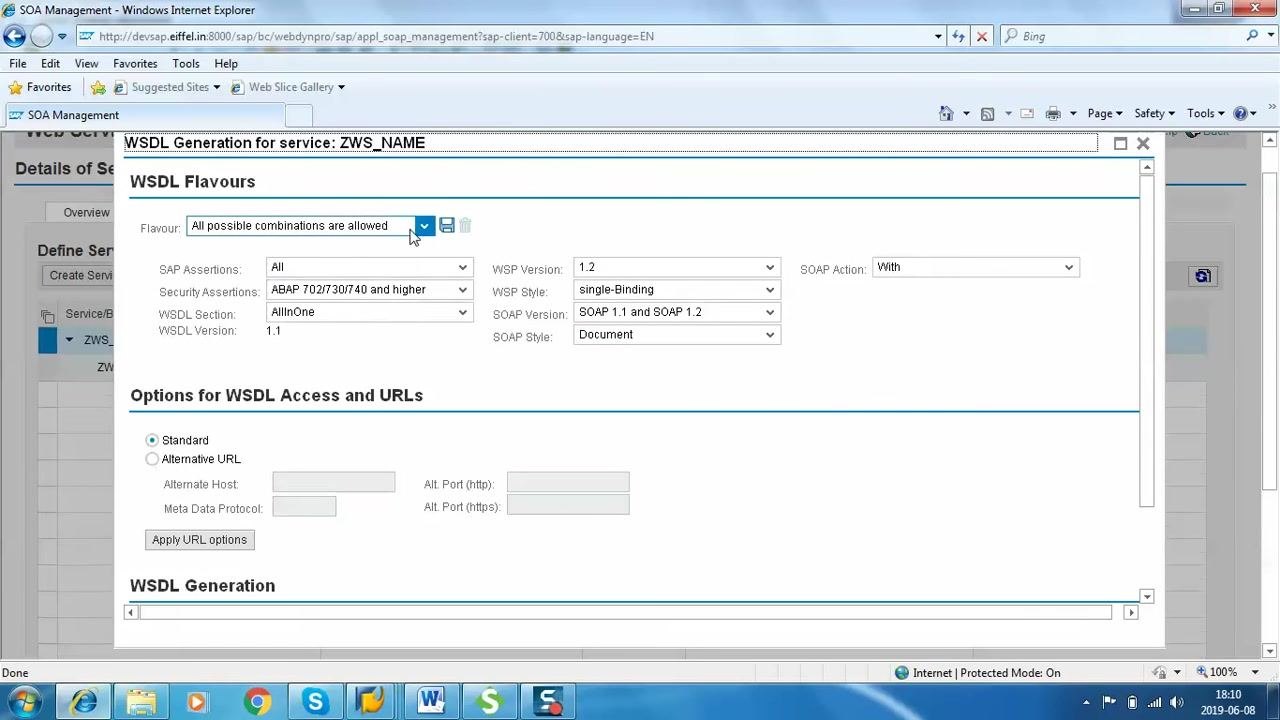Select the SOA Management browser tab
Viewport: 1280px width, 720px height.
pos(145,115)
